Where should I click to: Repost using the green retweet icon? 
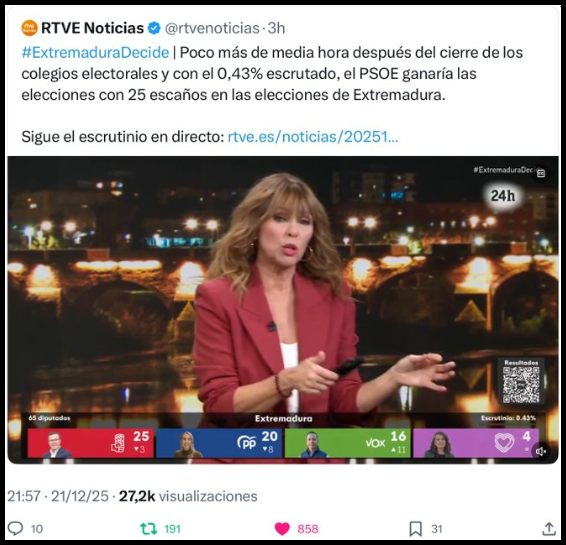149,529
